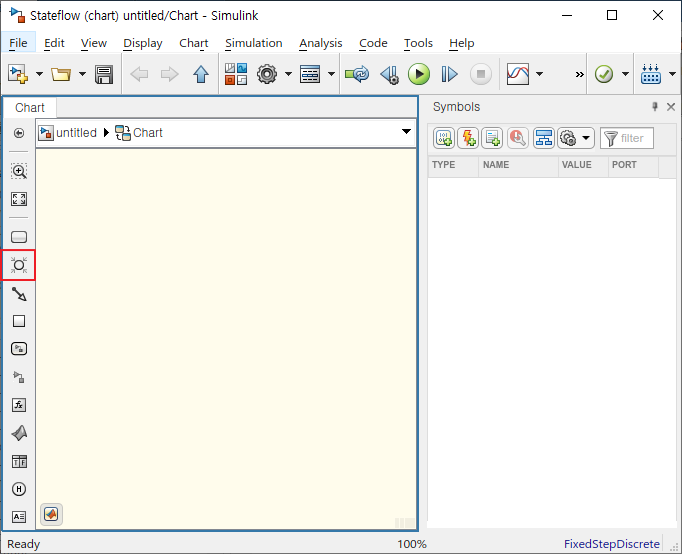Expand the Model Advisor dropdown arrow

(x=625, y=74)
